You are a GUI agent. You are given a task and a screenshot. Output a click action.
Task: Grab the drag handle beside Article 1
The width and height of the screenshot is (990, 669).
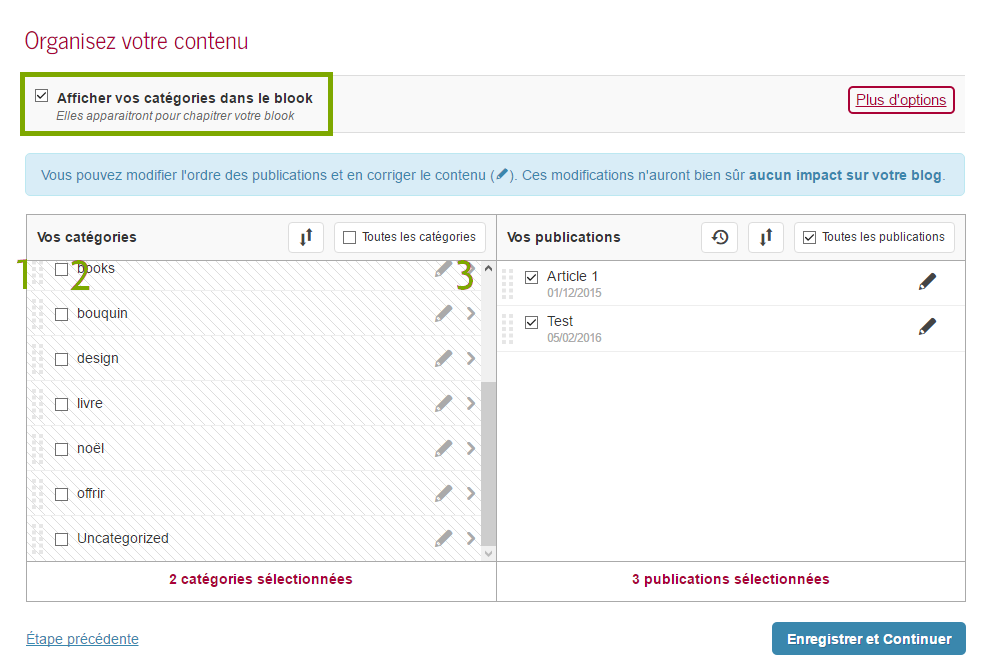point(507,283)
